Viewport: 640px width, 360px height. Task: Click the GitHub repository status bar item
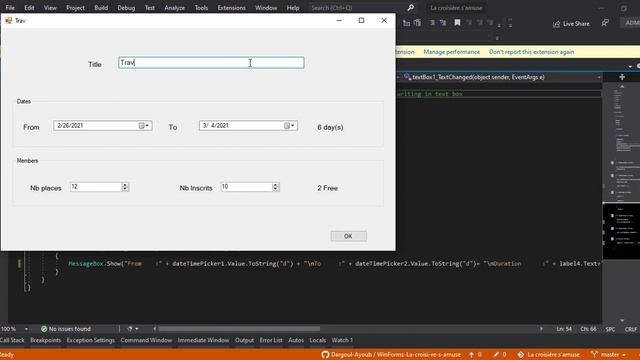[x=391, y=355]
